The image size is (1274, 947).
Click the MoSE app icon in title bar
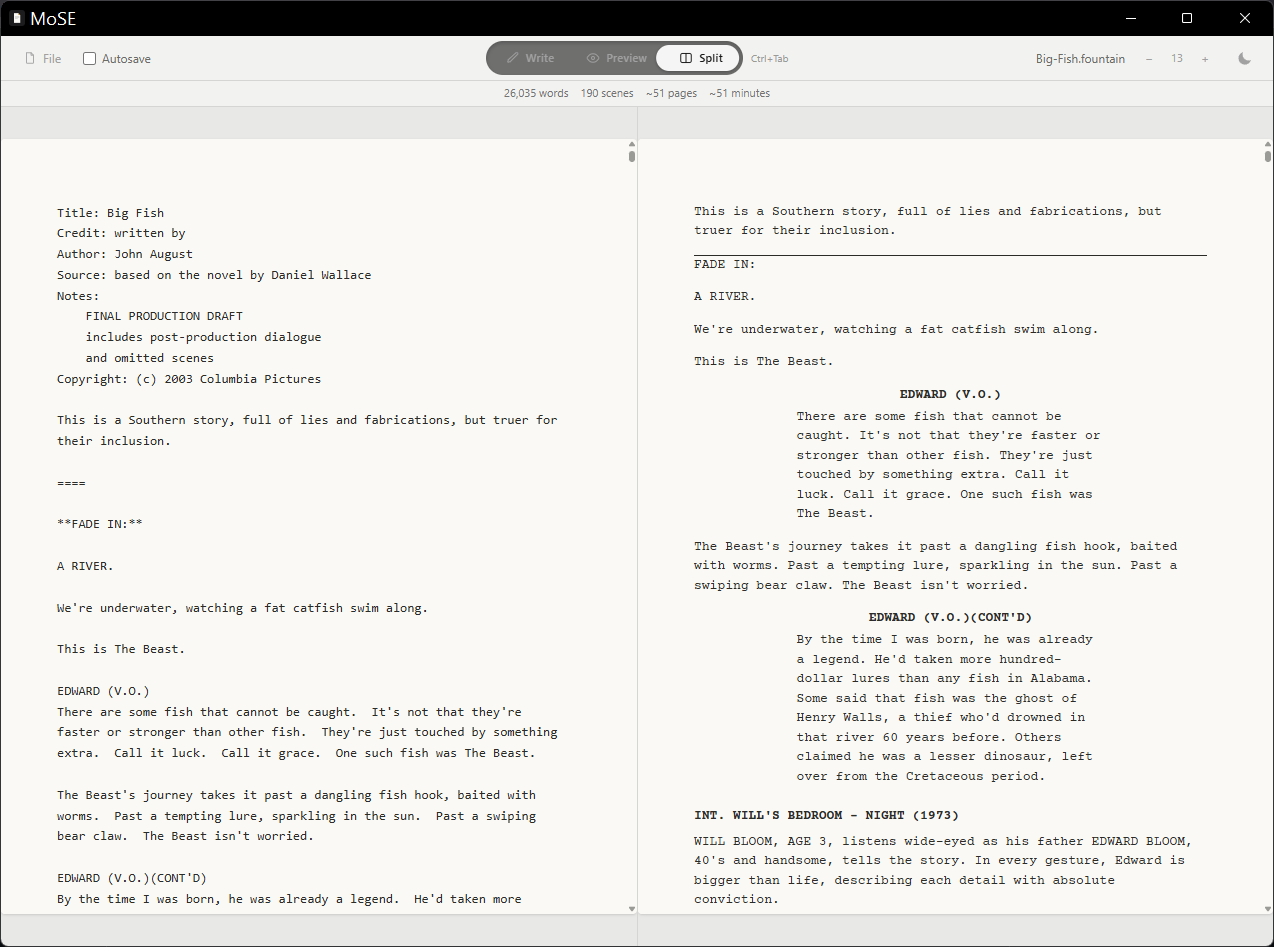click(17, 18)
